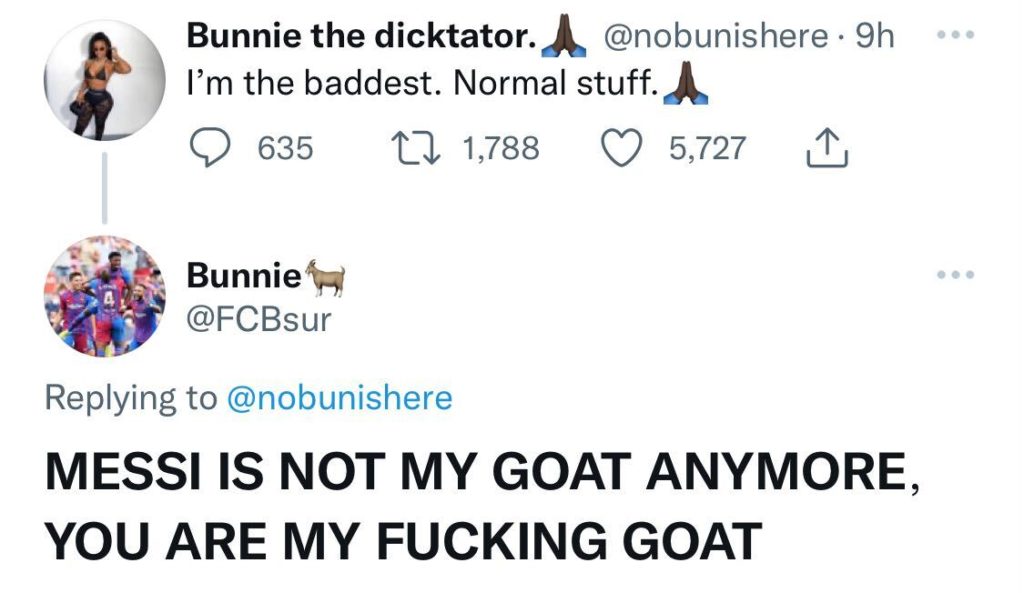Click the 635 replies count
Image resolution: width=1024 pixels, height=593 pixels.
285,149
